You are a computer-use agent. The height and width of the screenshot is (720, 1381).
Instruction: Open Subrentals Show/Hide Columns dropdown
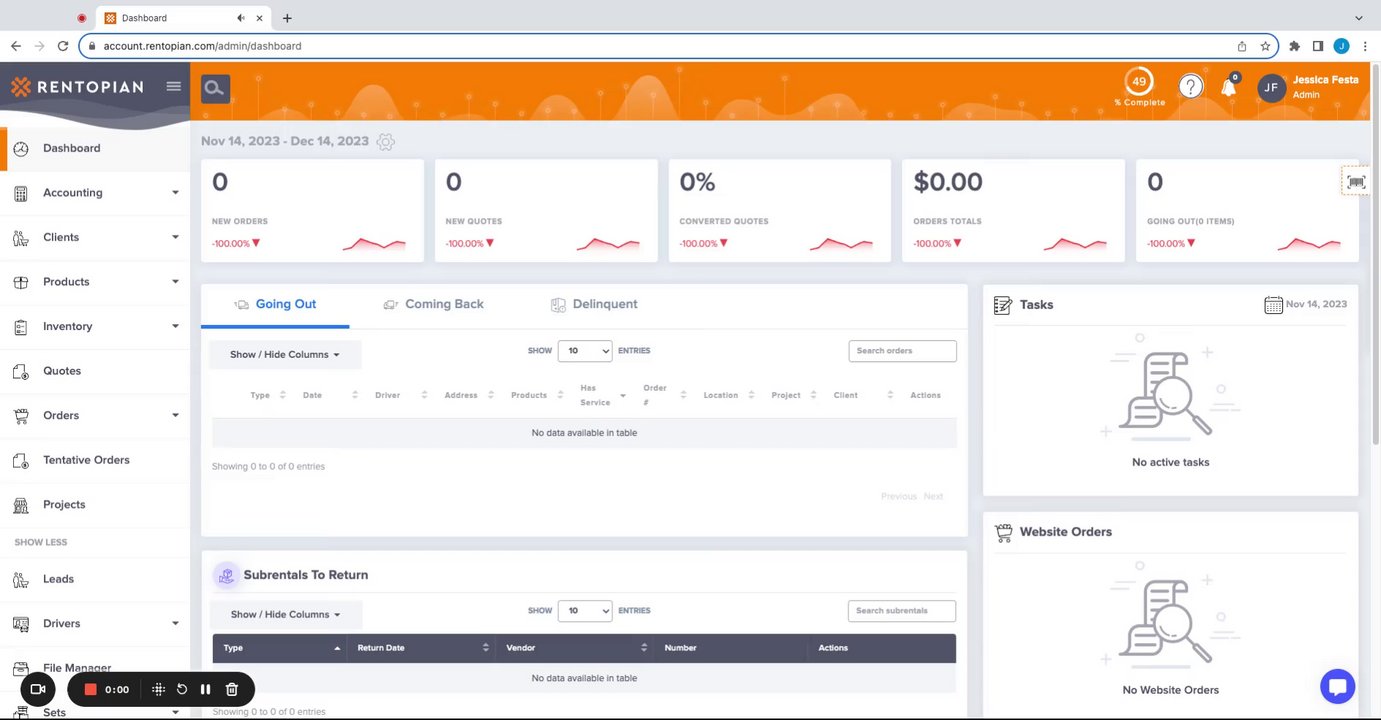pos(286,615)
